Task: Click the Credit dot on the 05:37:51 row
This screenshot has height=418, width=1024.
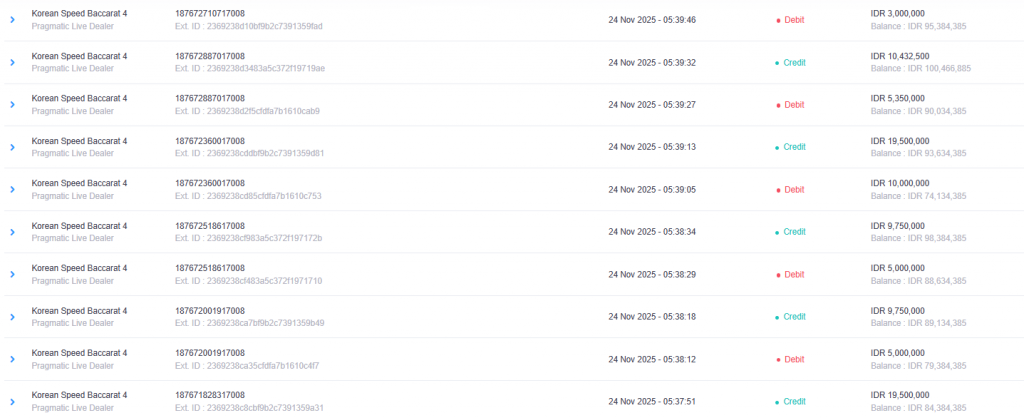Action: click(x=778, y=402)
